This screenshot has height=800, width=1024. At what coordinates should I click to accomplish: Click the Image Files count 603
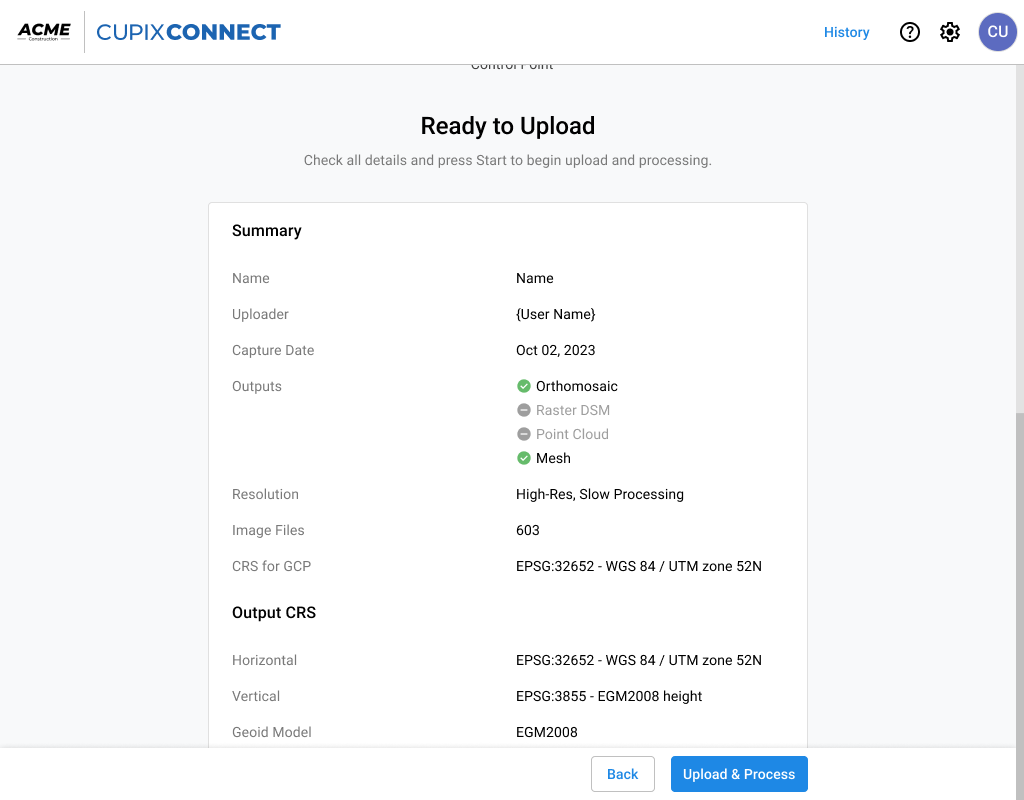pyautogui.click(x=528, y=530)
